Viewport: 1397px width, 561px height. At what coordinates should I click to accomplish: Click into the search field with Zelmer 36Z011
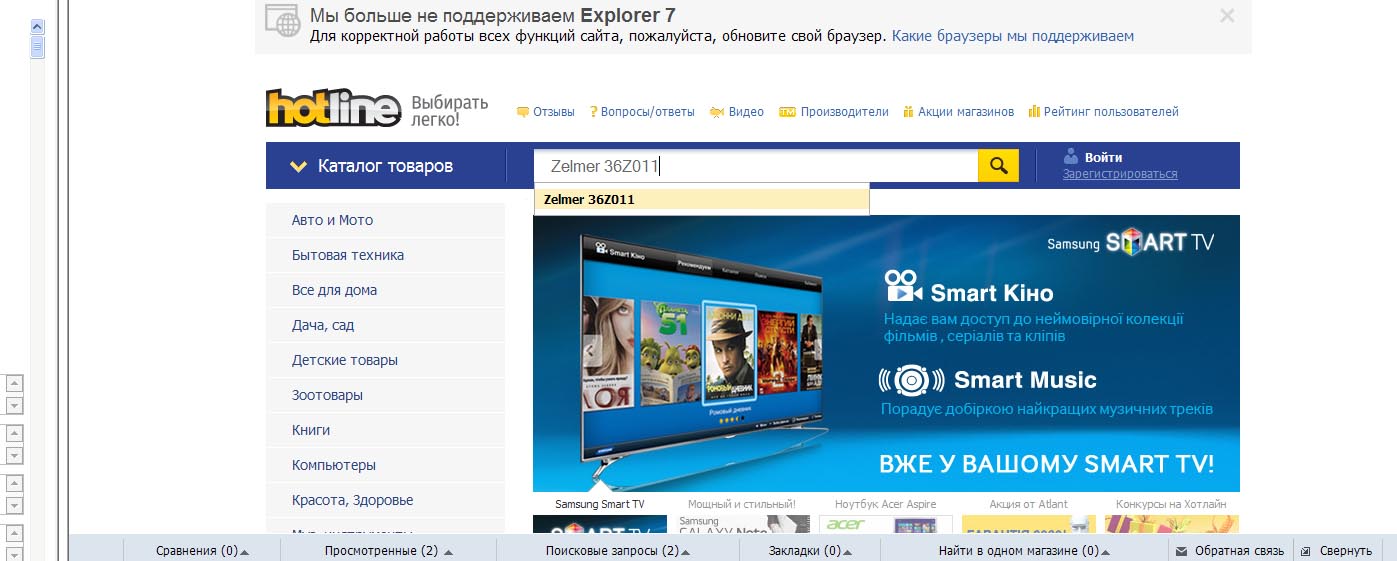pyautogui.click(x=756, y=166)
